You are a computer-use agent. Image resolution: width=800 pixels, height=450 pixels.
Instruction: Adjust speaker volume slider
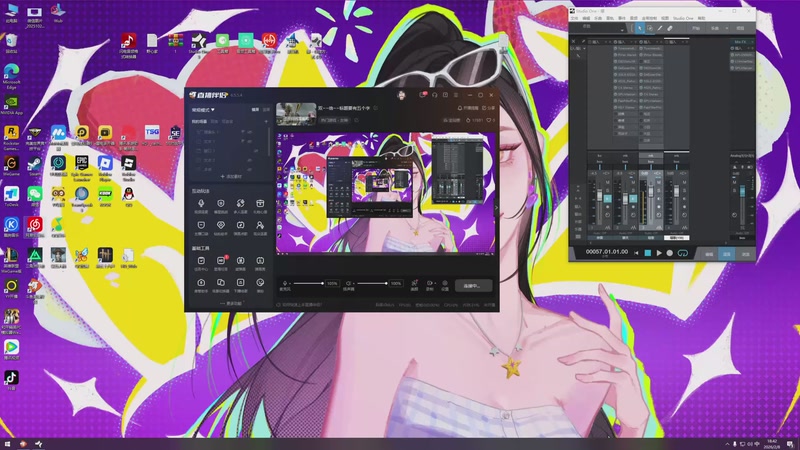tap(372, 283)
